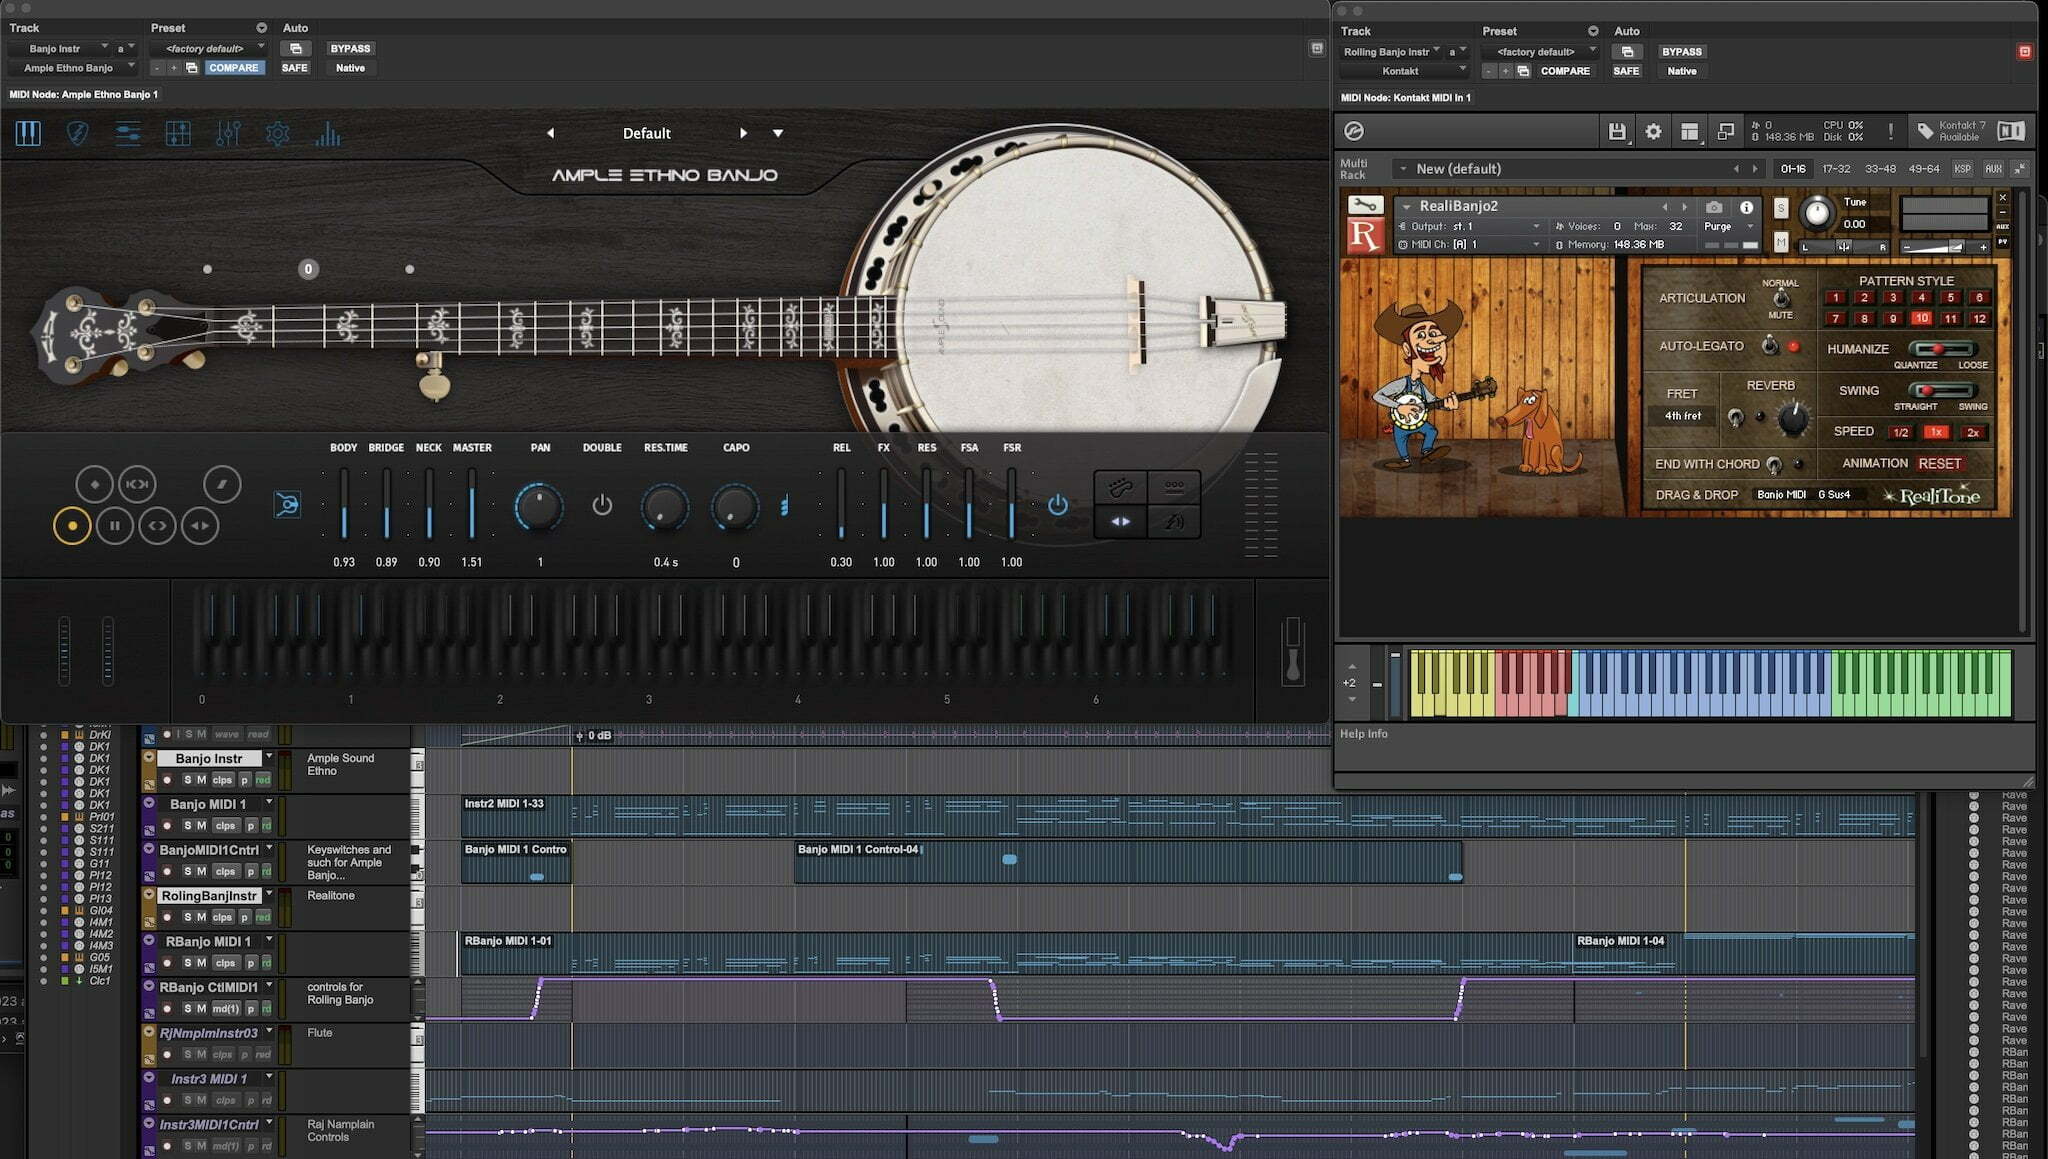The width and height of the screenshot is (2048, 1159).
Task: Click the Kontakt warning exclamation icon
Action: pyautogui.click(x=1890, y=131)
